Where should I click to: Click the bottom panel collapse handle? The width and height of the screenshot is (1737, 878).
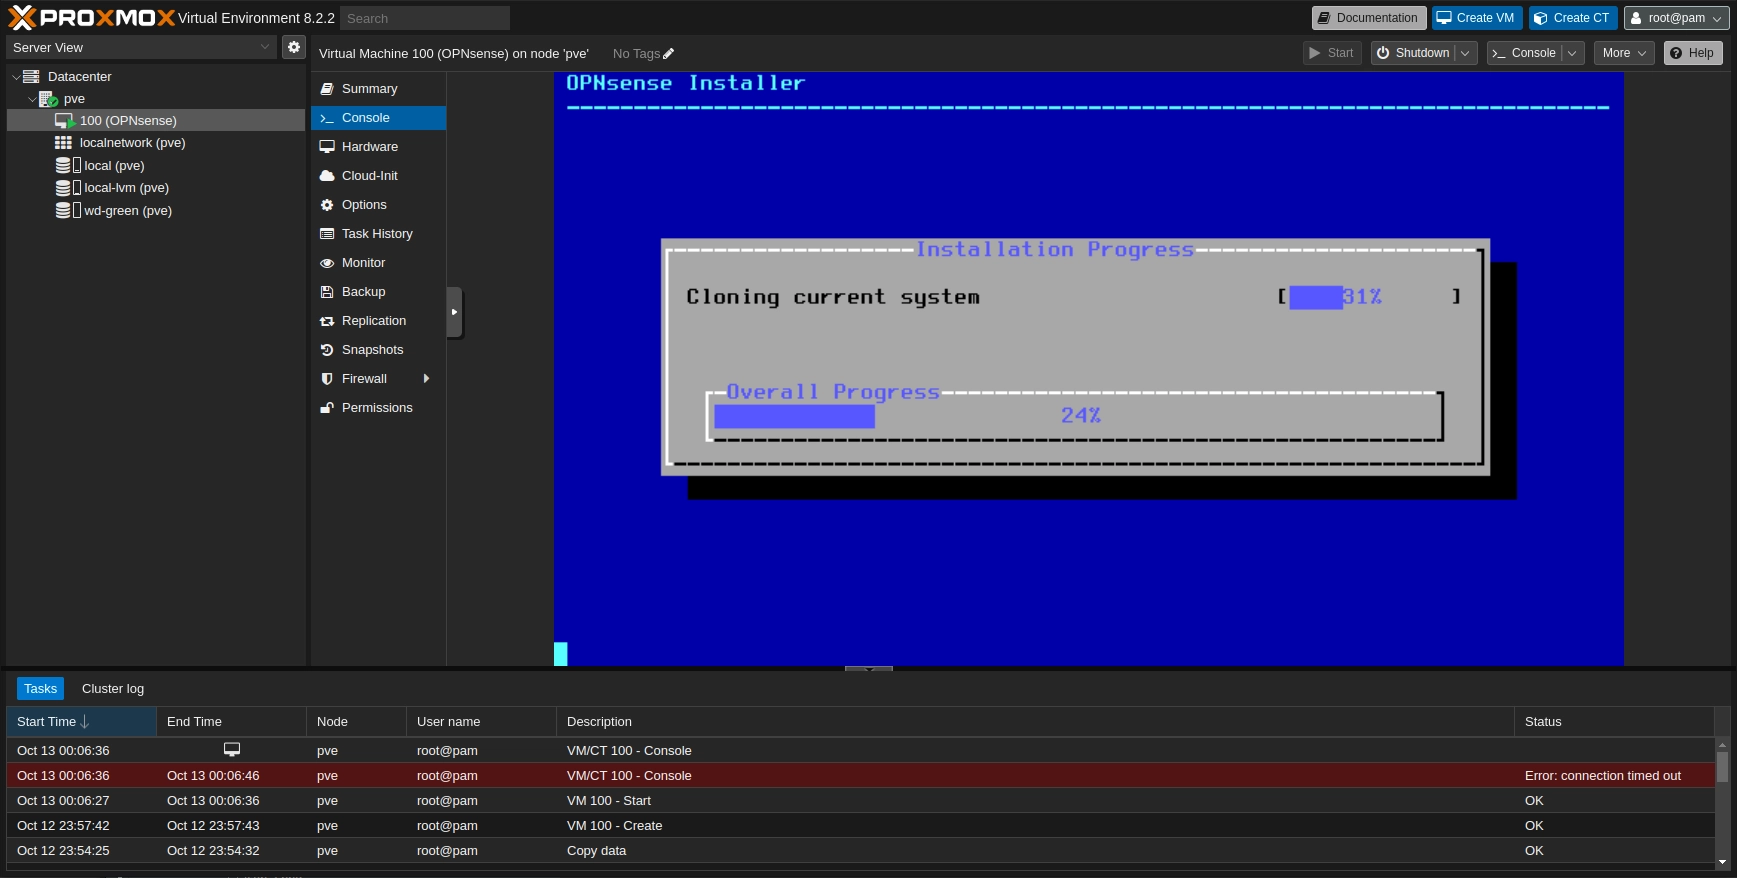tap(869, 668)
